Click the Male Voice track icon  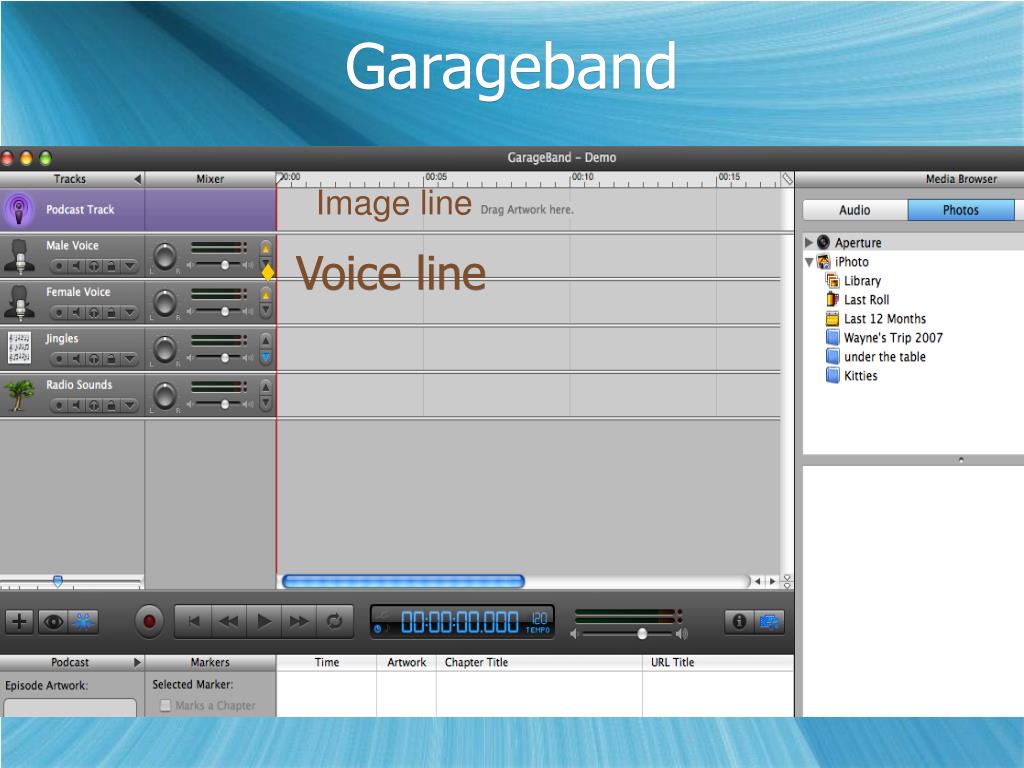[x=20, y=255]
